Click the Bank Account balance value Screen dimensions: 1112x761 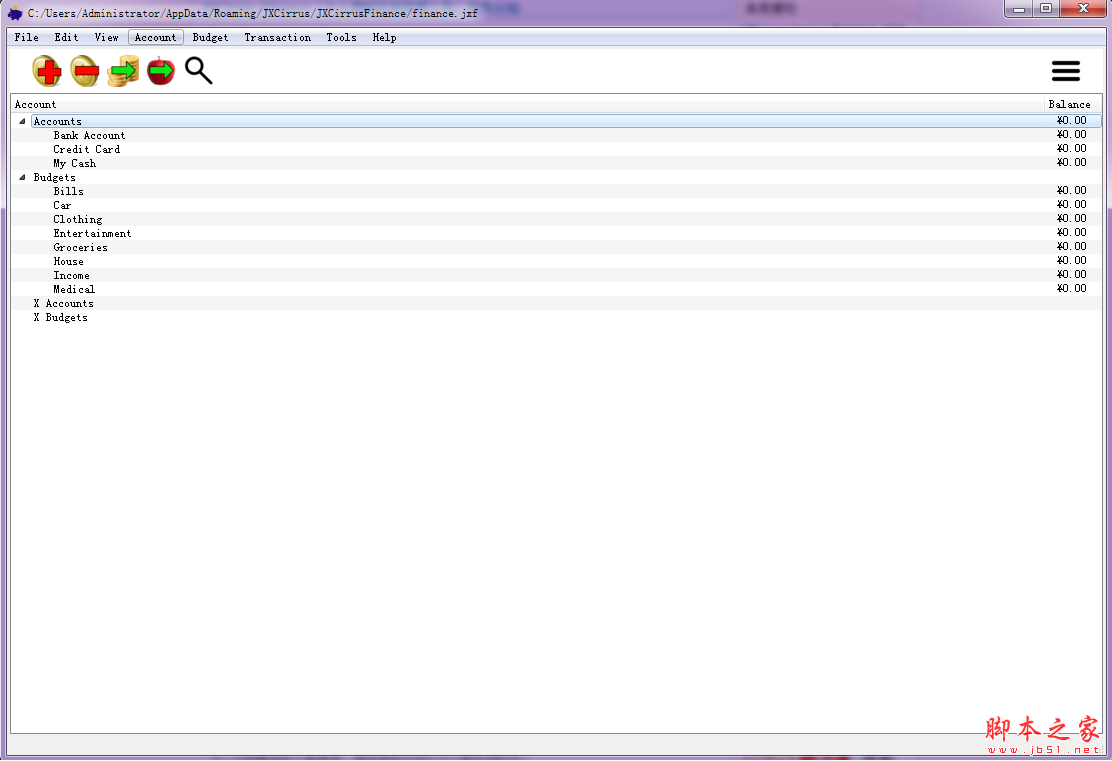click(x=1072, y=135)
